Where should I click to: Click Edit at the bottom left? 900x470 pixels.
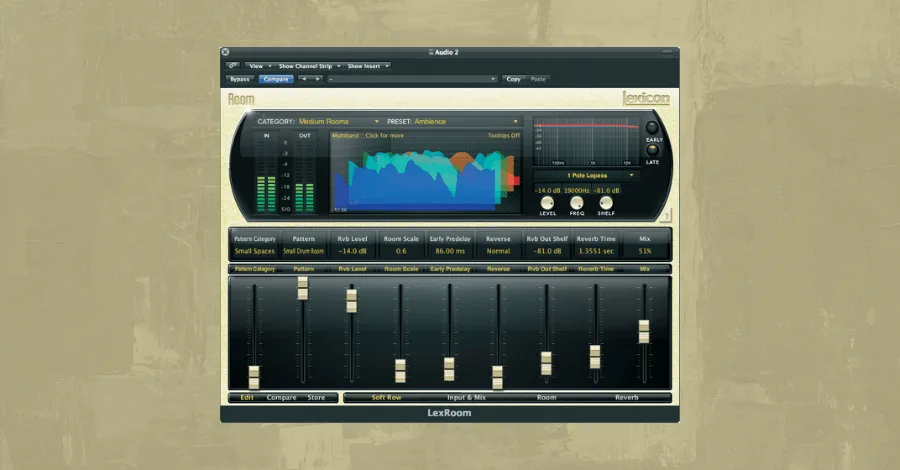pyautogui.click(x=247, y=397)
